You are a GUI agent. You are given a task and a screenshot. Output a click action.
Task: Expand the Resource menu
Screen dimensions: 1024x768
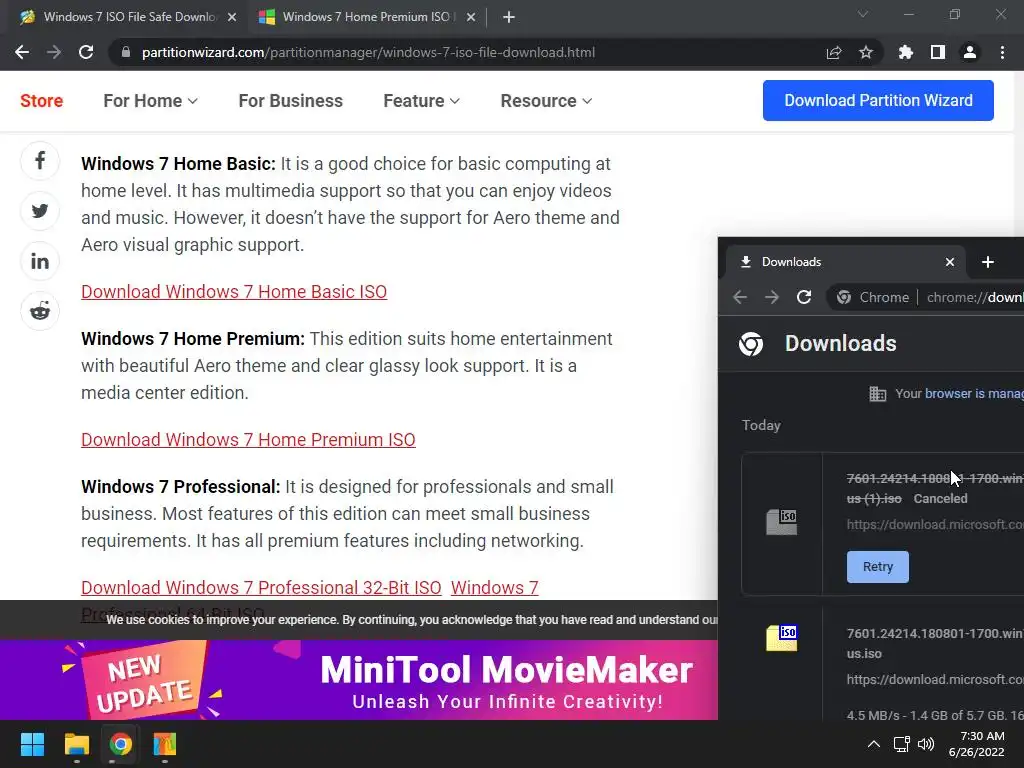click(x=546, y=101)
